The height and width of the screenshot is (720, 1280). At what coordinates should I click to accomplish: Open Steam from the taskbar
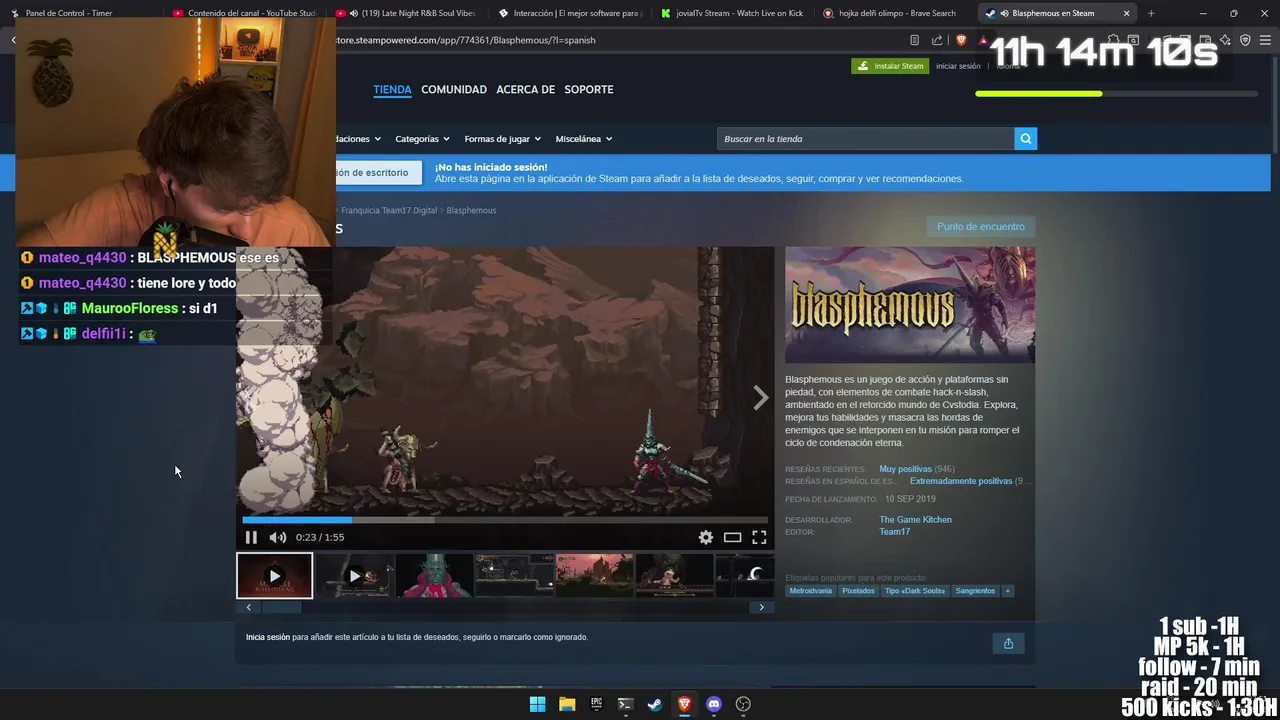click(654, 704)
